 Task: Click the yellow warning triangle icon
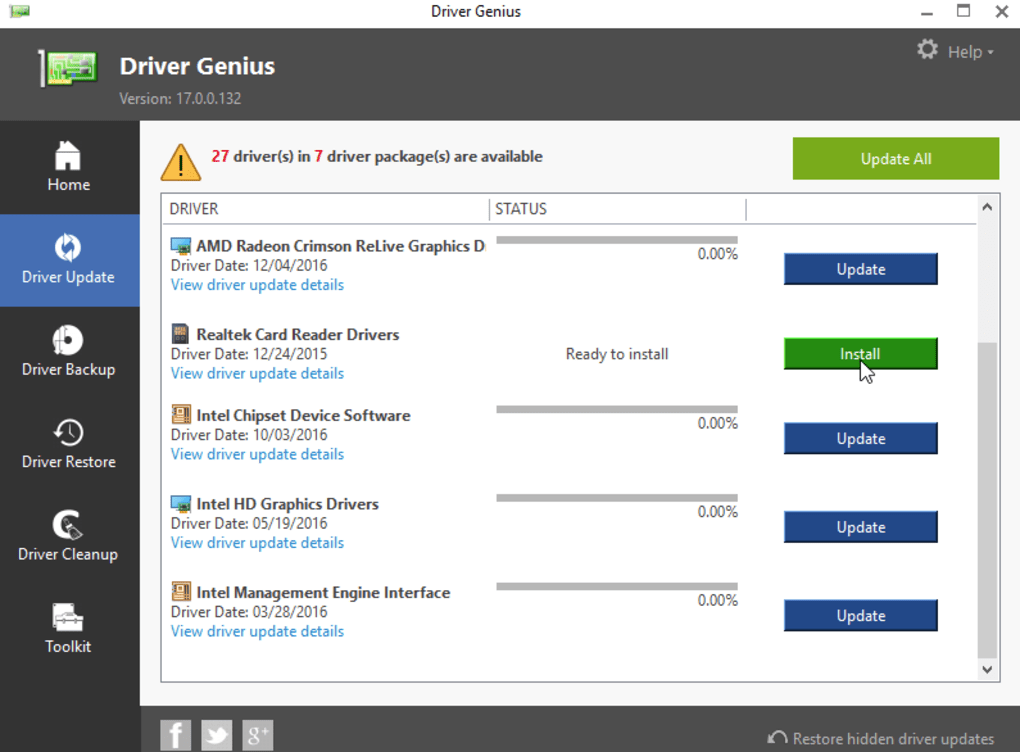point(181,162)
